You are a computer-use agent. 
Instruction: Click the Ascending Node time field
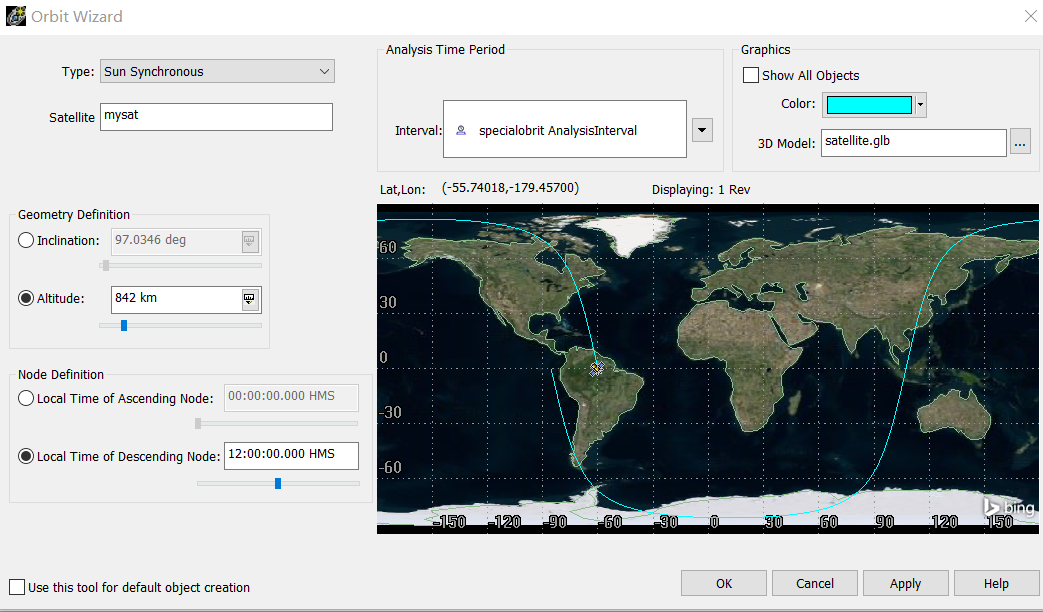(x=291, y=398)
